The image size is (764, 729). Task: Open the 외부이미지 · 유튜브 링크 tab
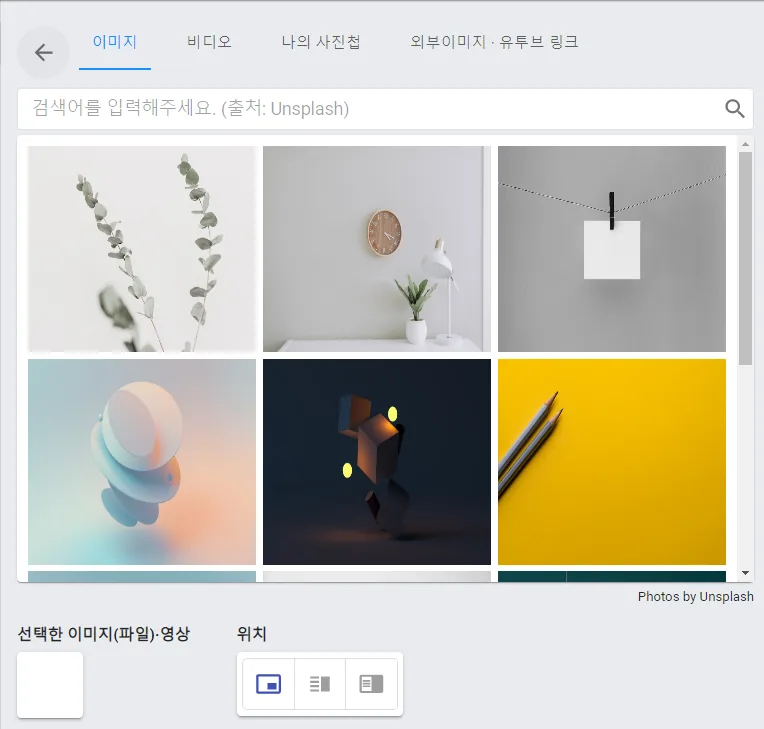(x=494, y=42)
